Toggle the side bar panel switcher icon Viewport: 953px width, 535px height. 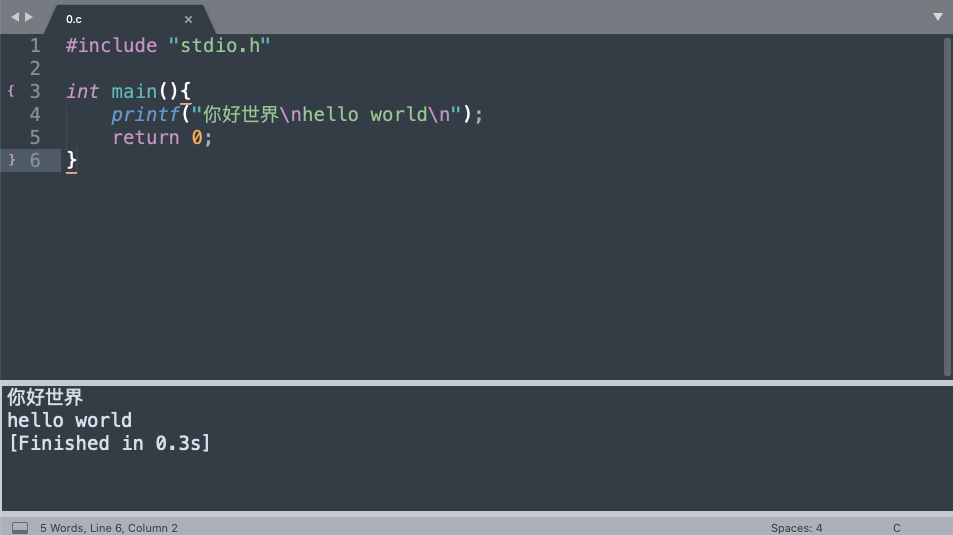pos(20,528)
